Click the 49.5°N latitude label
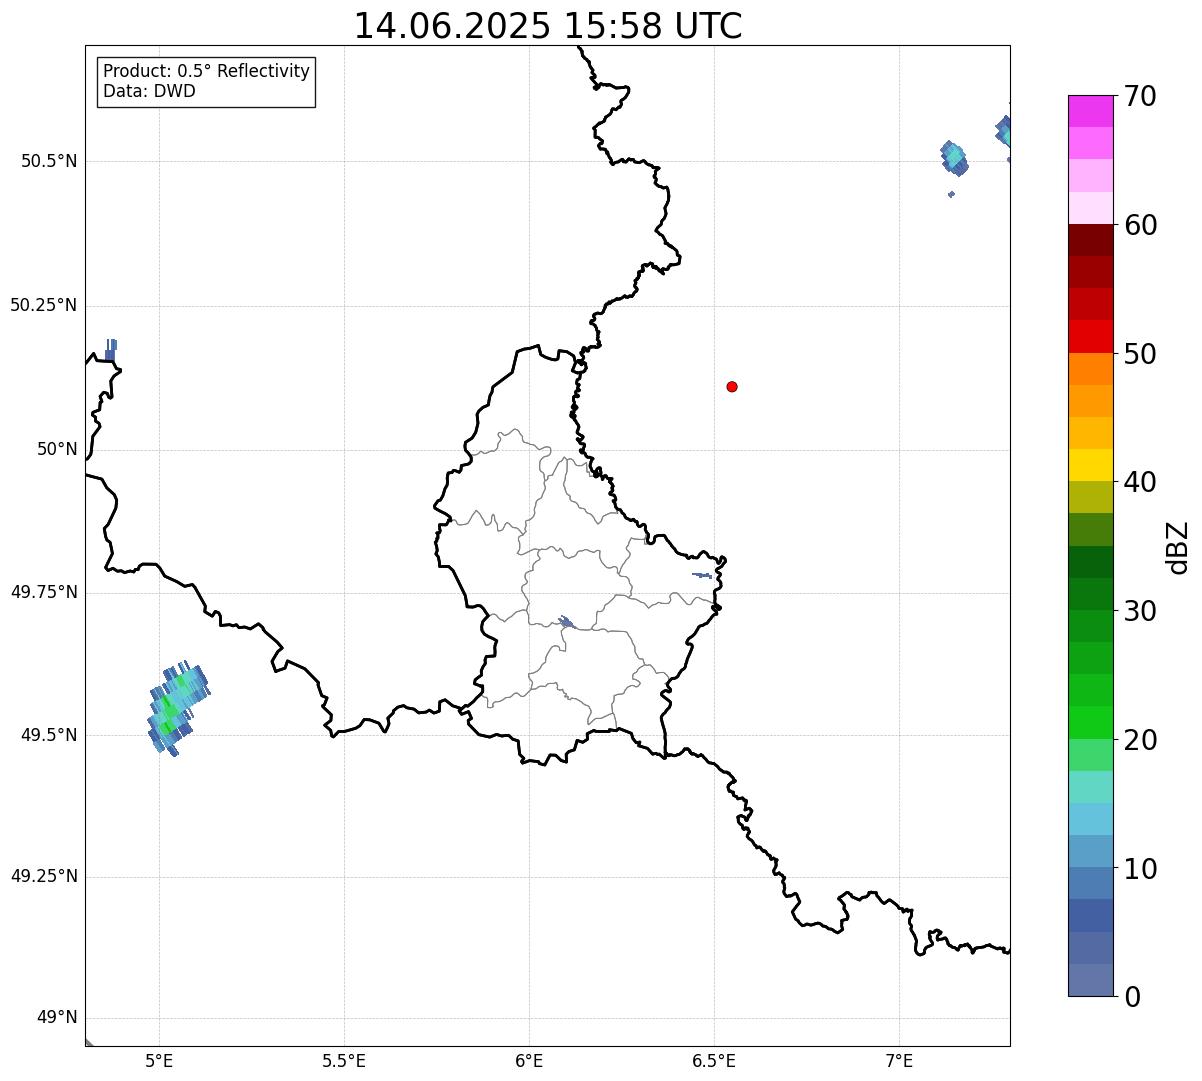Viewport: 1202px width, 1081px height. pyautogui.click(x=49, y=735)
